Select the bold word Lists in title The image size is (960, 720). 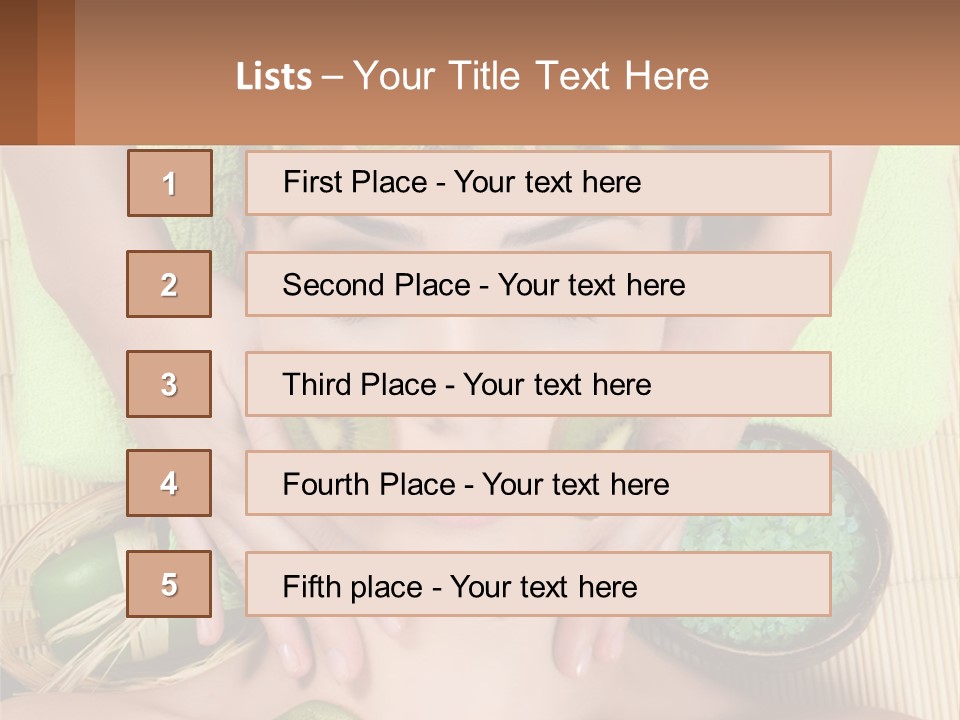coord(274,77)
